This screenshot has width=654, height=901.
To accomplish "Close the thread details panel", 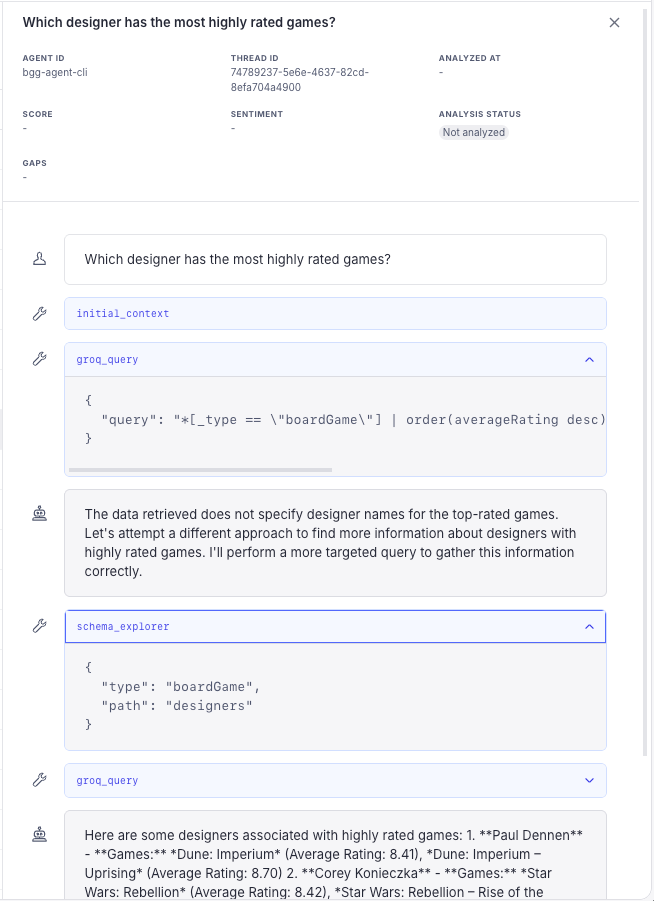I will coord(614,22).
